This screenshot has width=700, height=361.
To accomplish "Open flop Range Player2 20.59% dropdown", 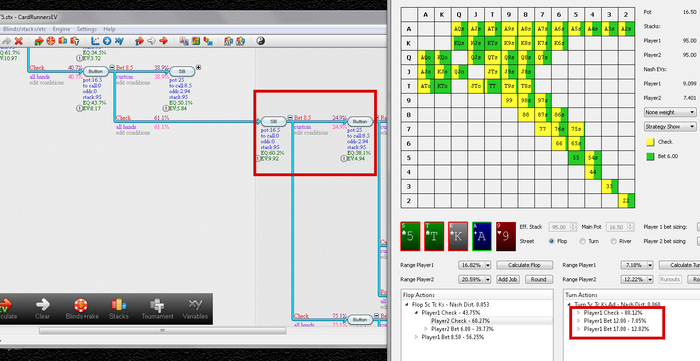I will (474, 279).
